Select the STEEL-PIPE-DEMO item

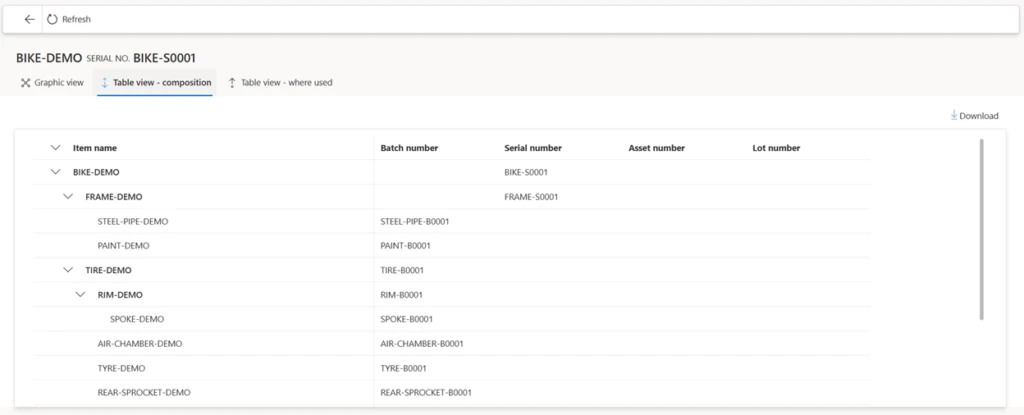(x=132, y=221)
